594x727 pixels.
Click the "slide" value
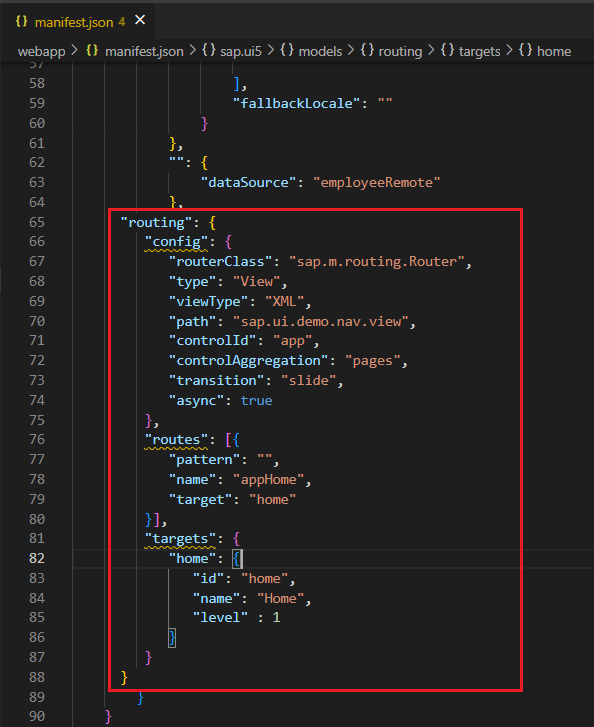pyautogui.click(x=309, y=381)
